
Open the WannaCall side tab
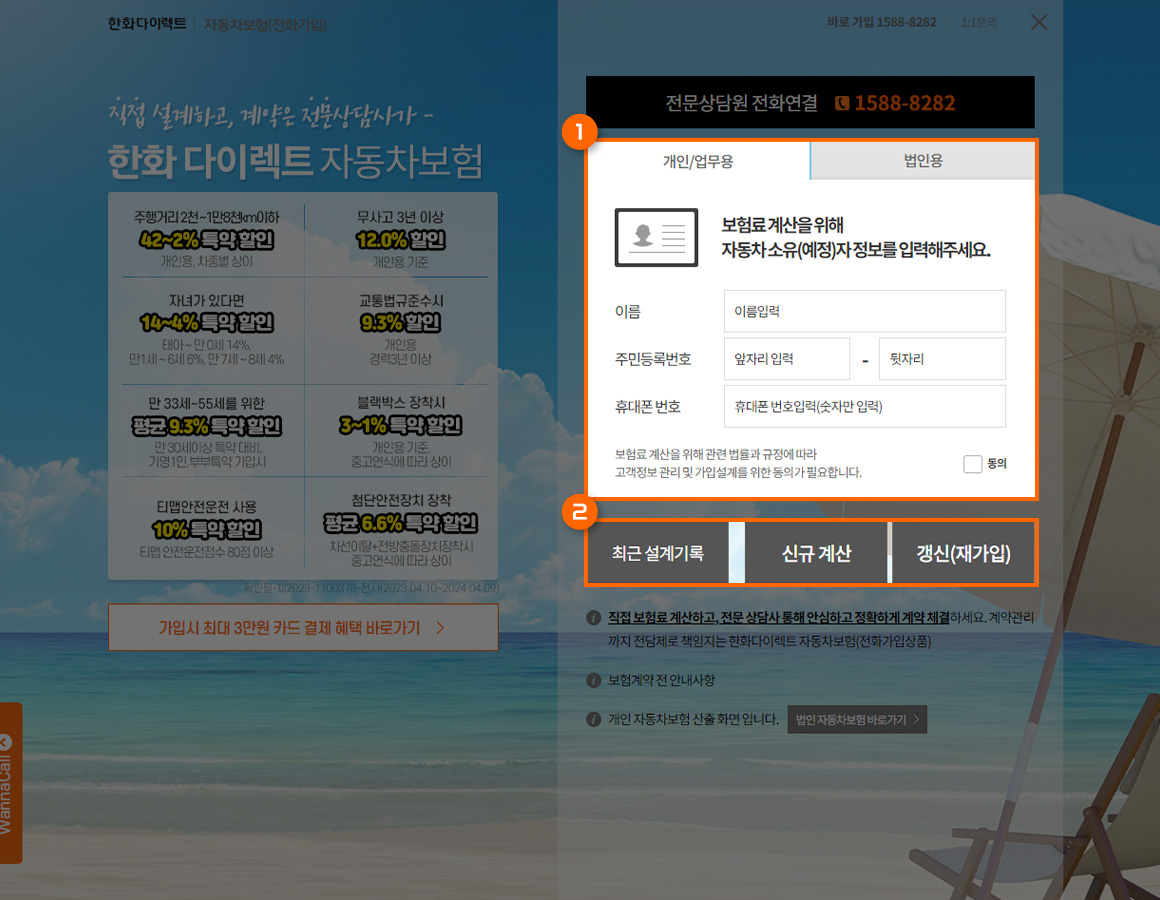[x=10, y=782]
